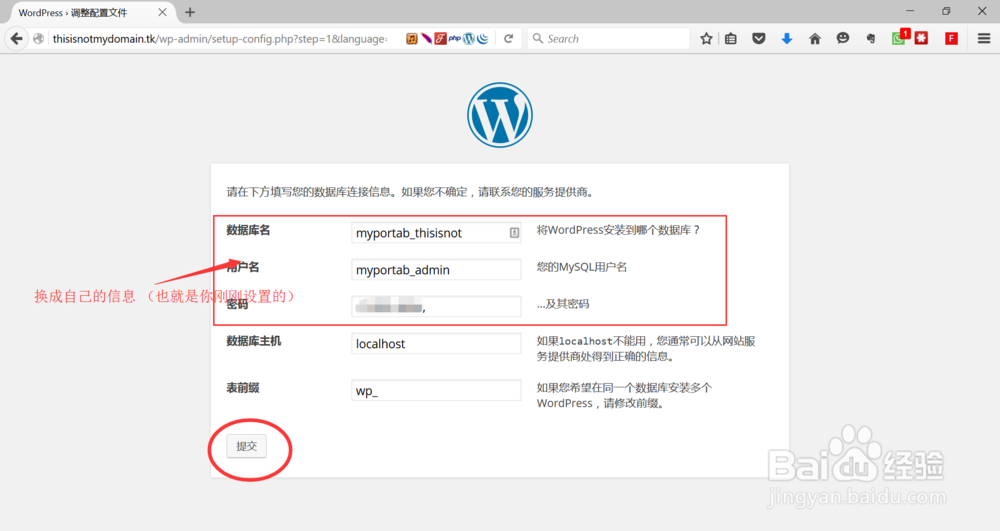
Task: Minimize the browser window
Action: 910,11
